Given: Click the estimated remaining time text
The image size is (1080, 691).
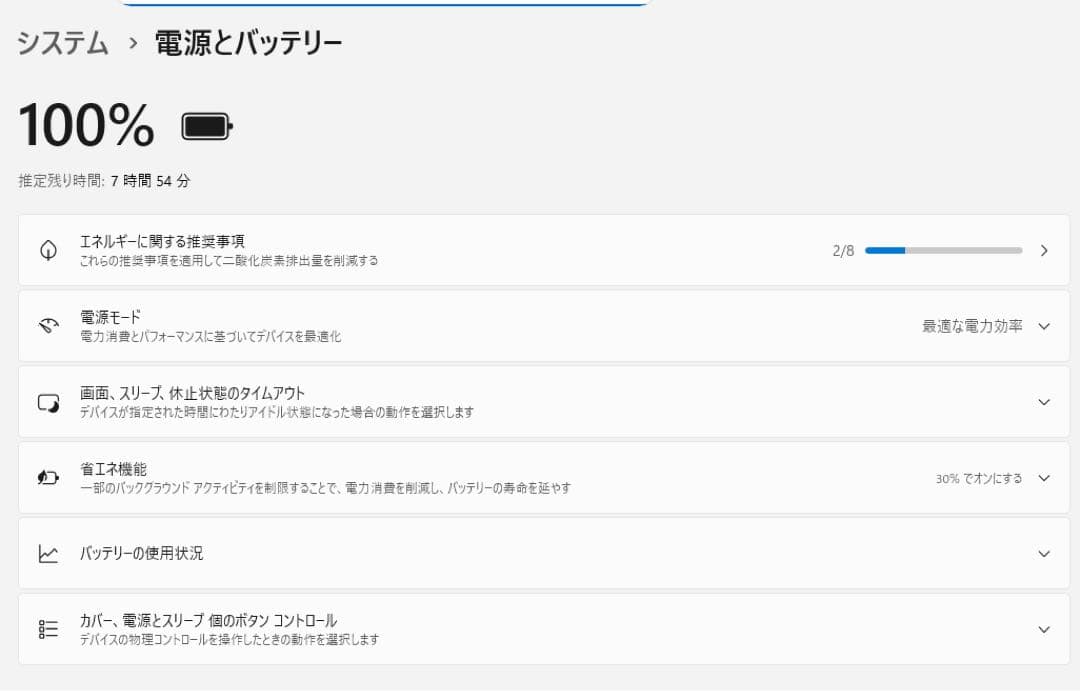Looking at the screenshot, I should [102, 181].
